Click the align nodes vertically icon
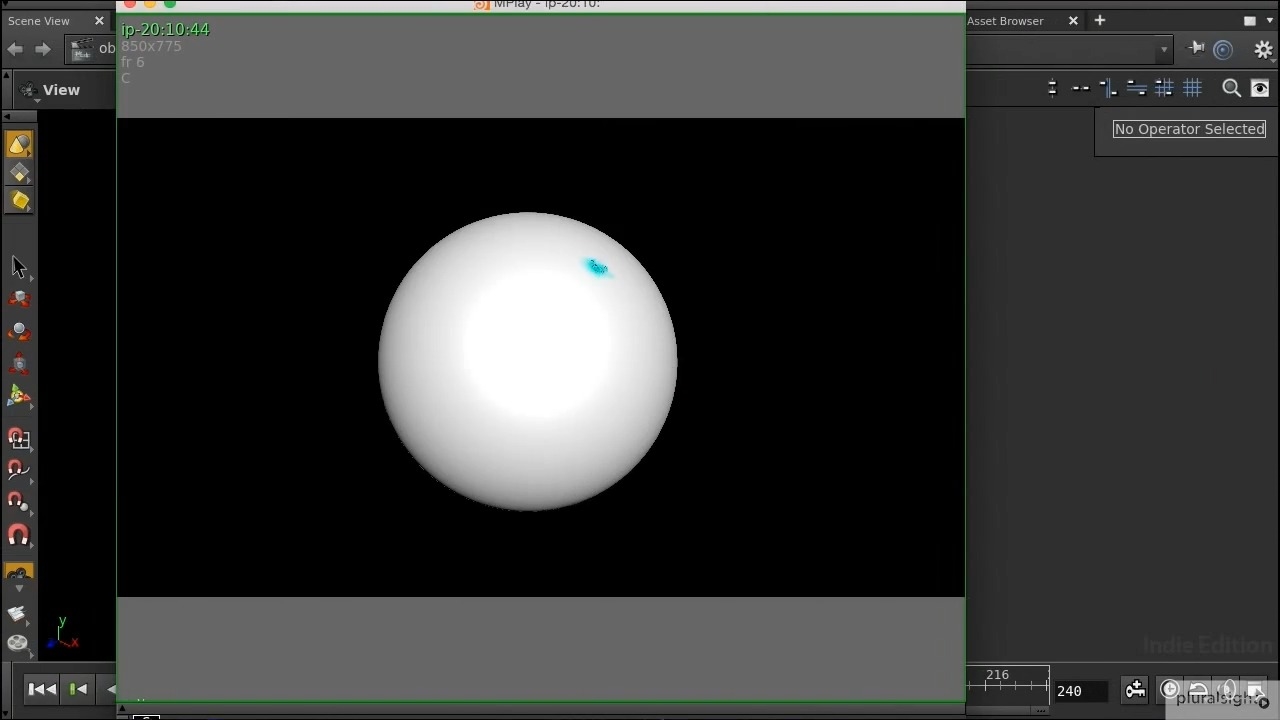 tap(1052, 89)
